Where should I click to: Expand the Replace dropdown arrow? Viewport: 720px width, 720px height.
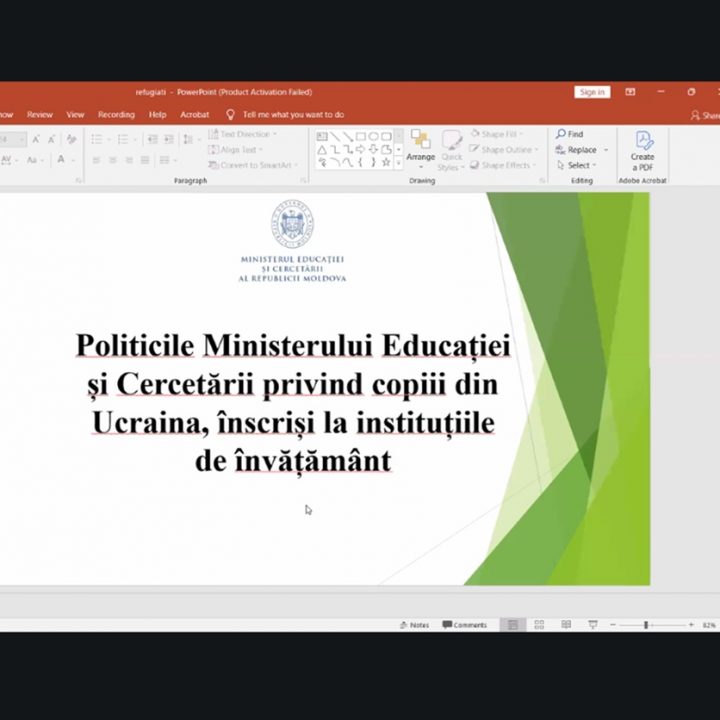coord(605,150)
